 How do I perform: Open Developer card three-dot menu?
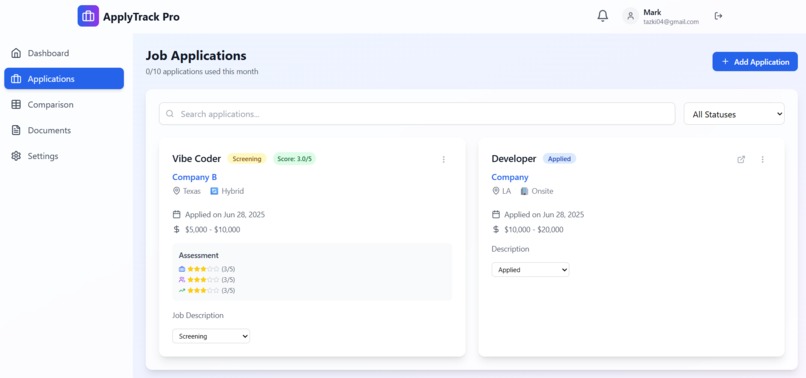click(x=762, y=159)
